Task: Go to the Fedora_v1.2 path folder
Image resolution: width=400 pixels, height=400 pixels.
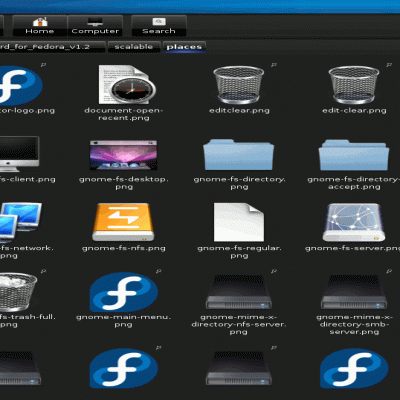Action: click(52, 47)
